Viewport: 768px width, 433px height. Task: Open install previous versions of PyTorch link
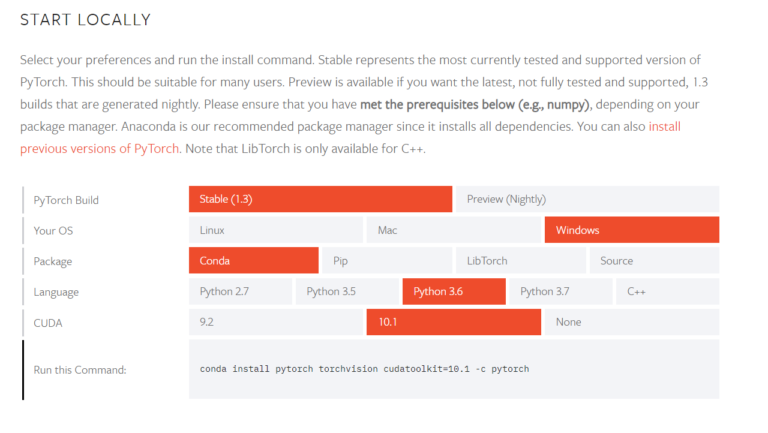tap(665, 126)
